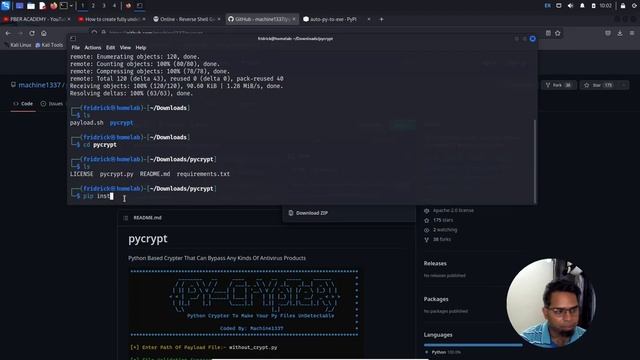This screenshot has width=640, height=360.
Task: Open the terminal Edit menu
Action: [110, 48]
